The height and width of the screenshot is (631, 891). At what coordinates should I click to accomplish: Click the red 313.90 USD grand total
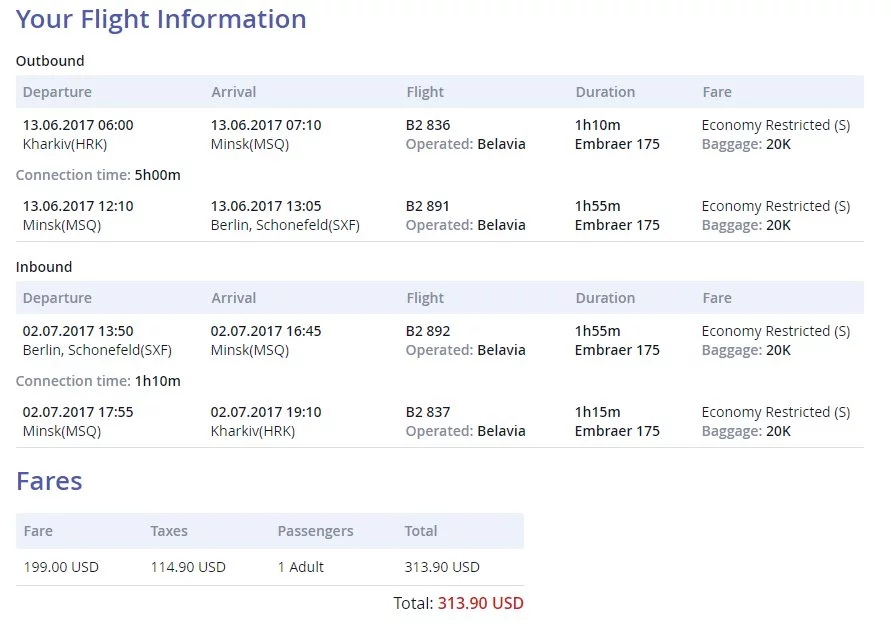coord(480,603)
